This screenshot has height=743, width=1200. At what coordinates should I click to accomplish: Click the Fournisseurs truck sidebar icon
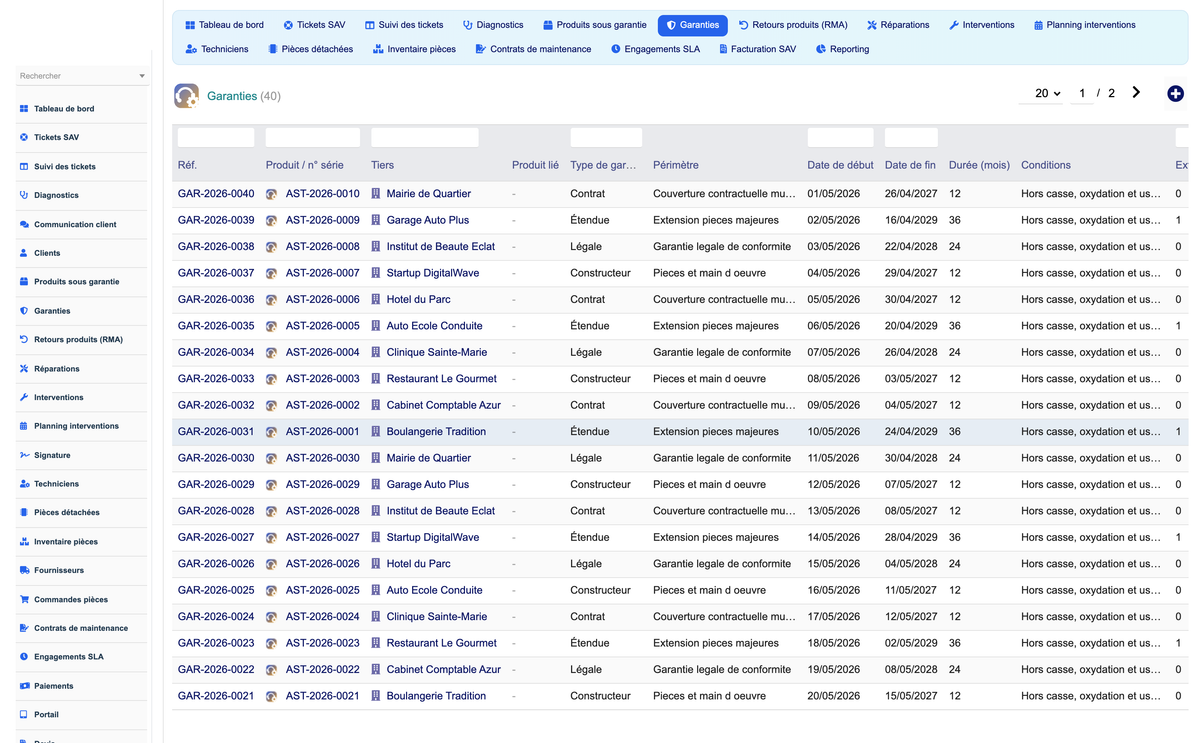tap(24, 570)
